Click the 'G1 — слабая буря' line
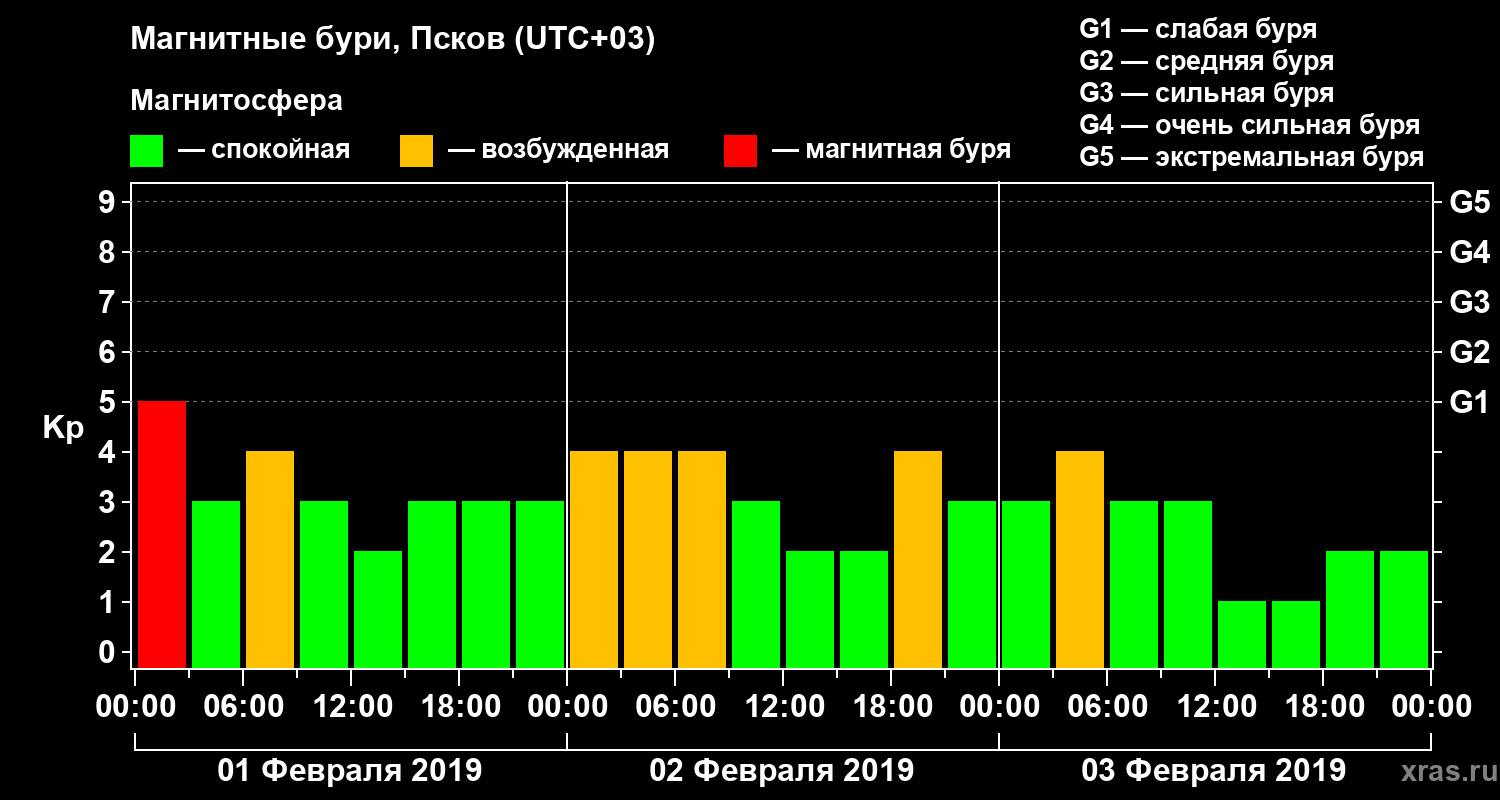 tap(1198, 29)
